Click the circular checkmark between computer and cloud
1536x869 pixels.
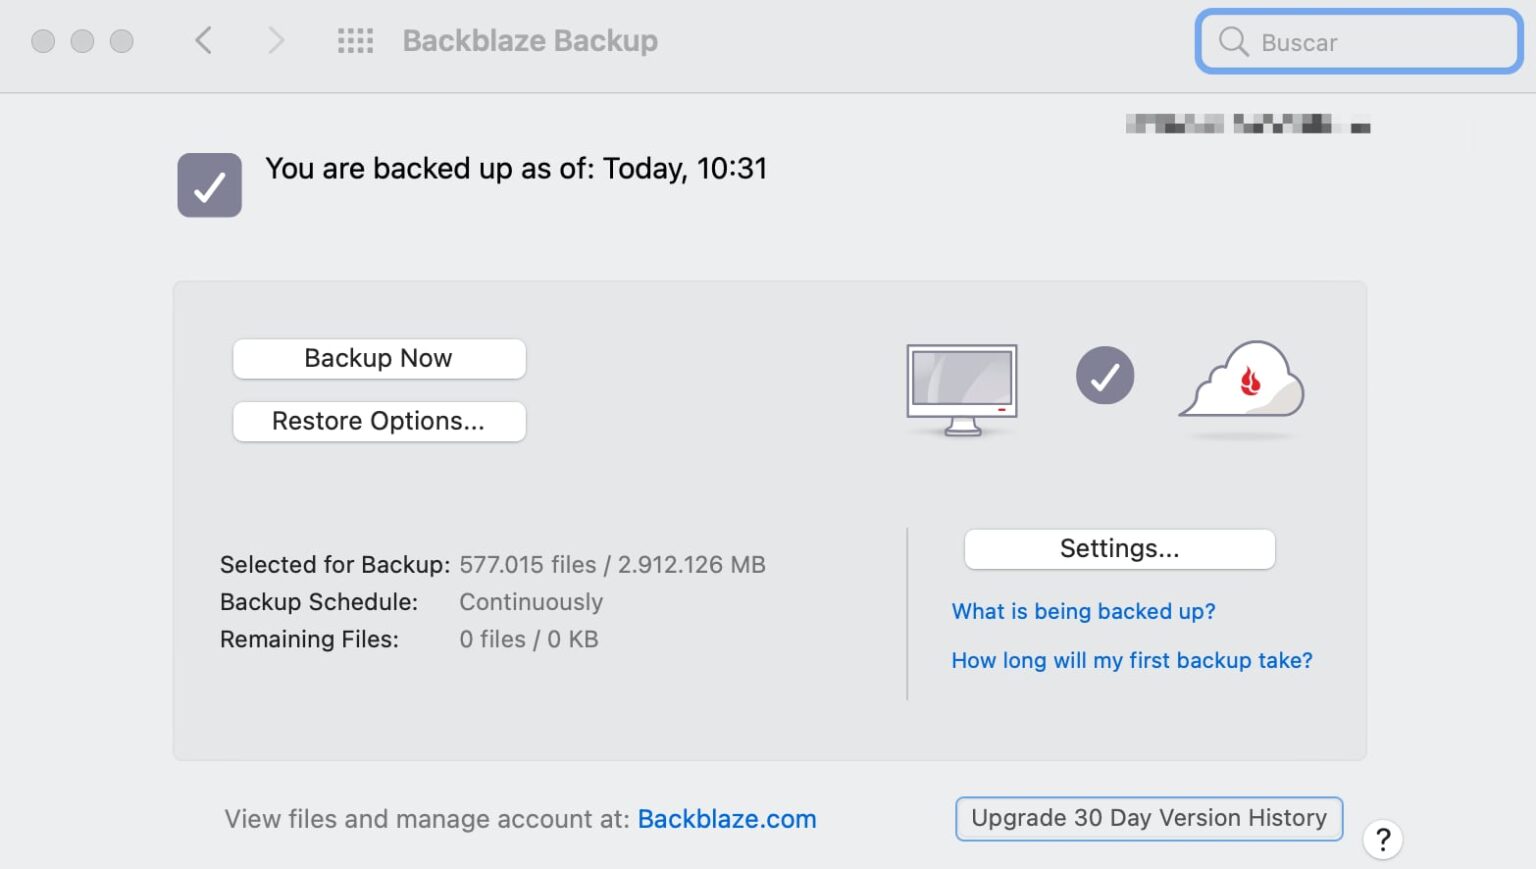click(1104, 375)
